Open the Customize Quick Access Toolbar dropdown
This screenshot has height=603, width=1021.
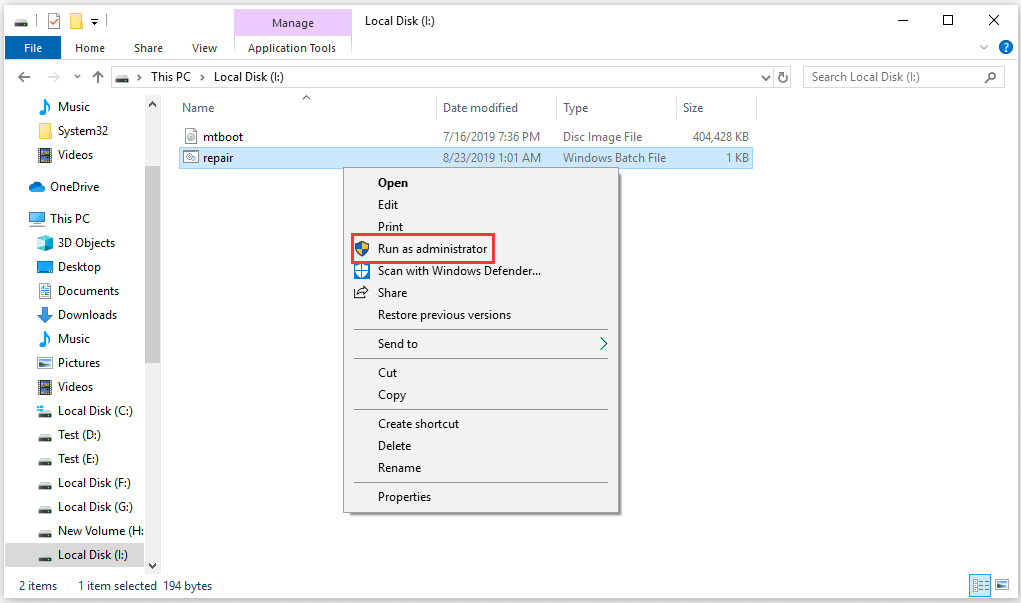[94, 22]
